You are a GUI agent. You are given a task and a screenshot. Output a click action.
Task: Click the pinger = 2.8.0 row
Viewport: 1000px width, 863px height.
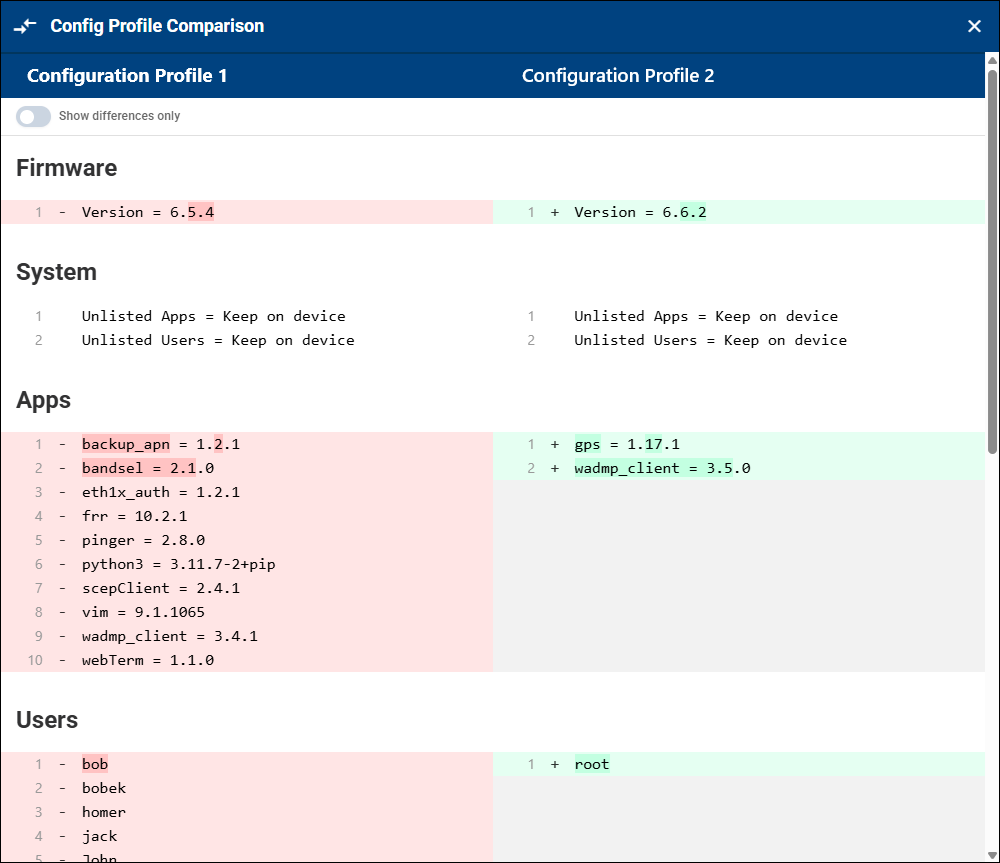(247, 540)
